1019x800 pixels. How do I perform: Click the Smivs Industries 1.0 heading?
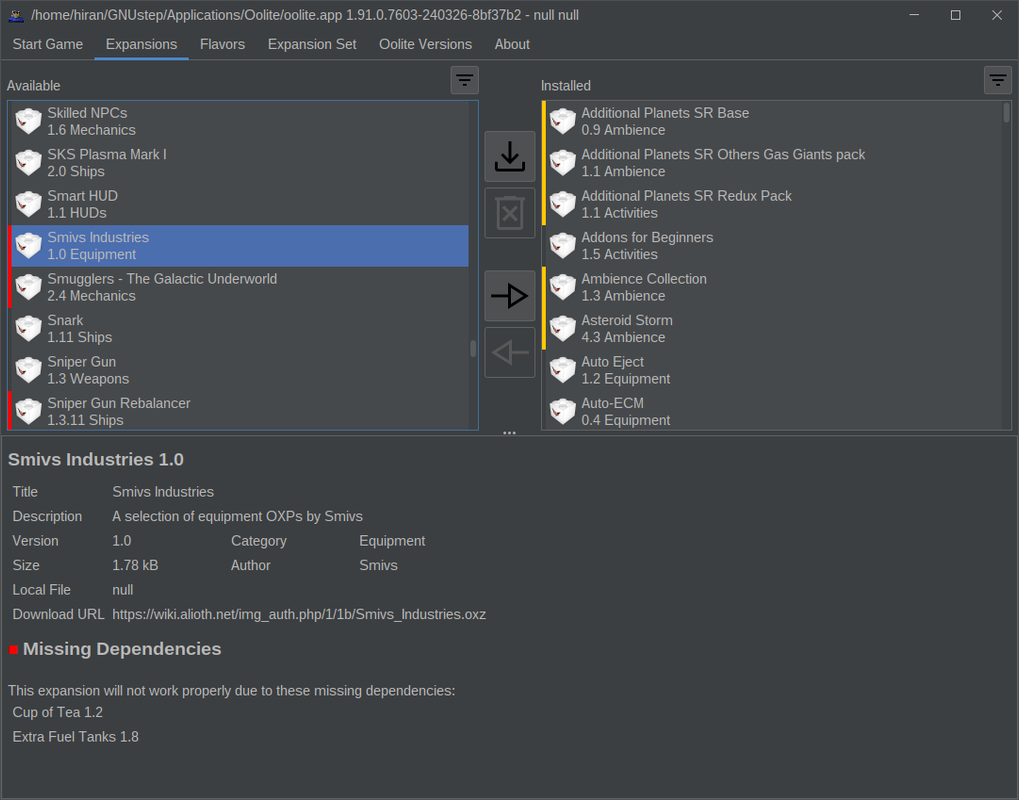coord(96,459)
